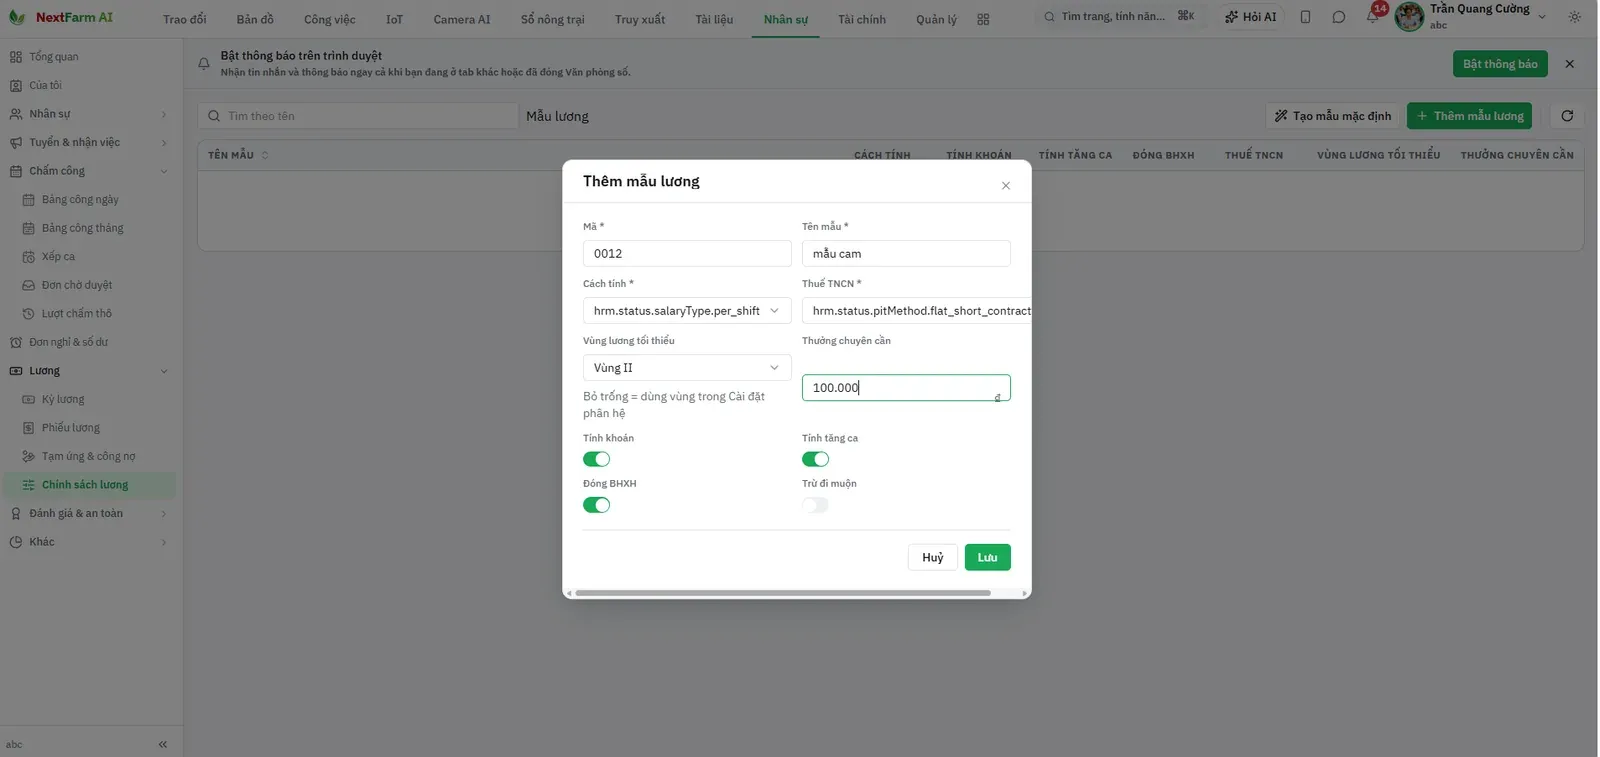This screenshot has height=757, width=1600.
Task: Collapse the sidebar with double-chevron icon
Action: click(163, 744)
